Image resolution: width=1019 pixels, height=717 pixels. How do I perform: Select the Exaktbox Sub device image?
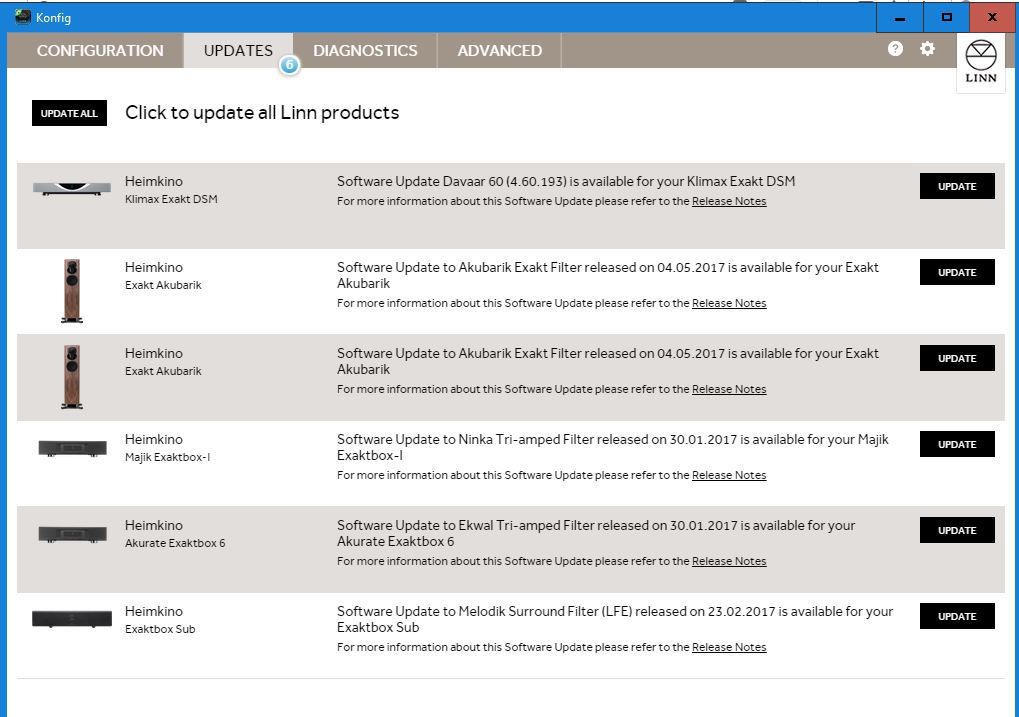click(x=72, y=619)
